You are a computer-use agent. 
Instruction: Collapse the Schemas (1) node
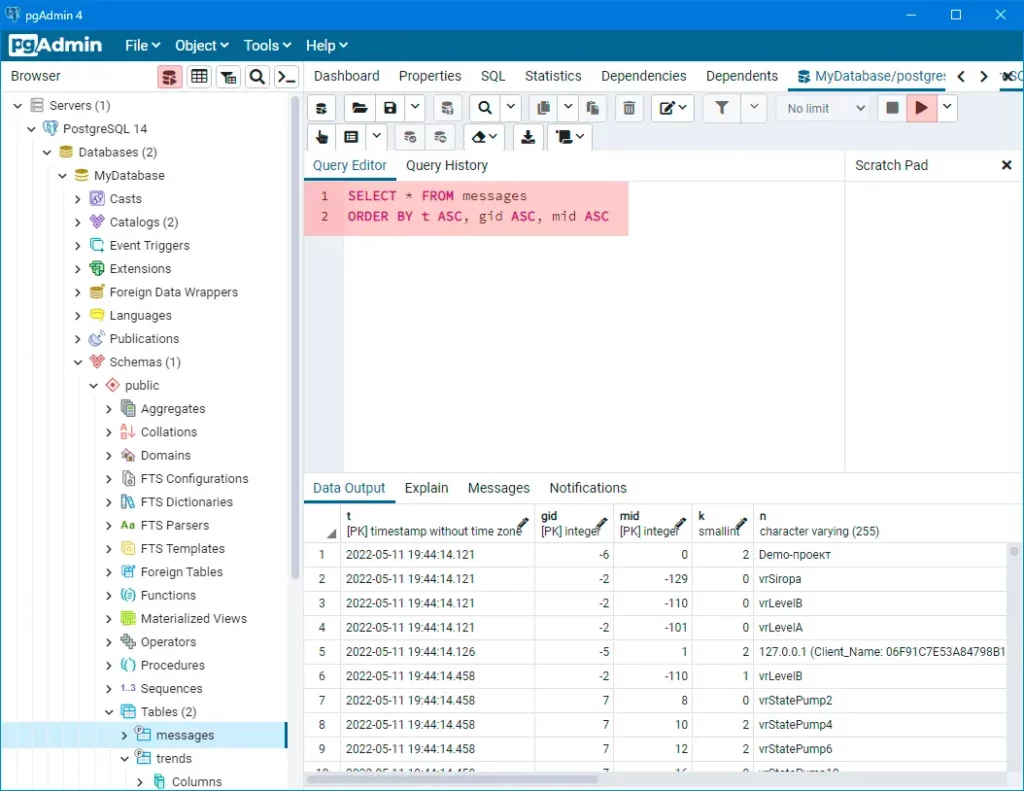click(78, 362)
